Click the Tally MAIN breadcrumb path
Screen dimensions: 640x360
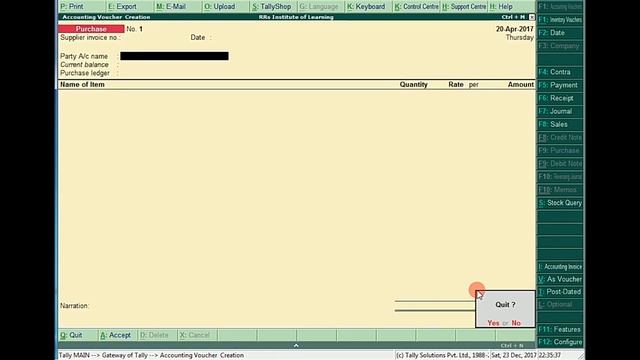151,355
